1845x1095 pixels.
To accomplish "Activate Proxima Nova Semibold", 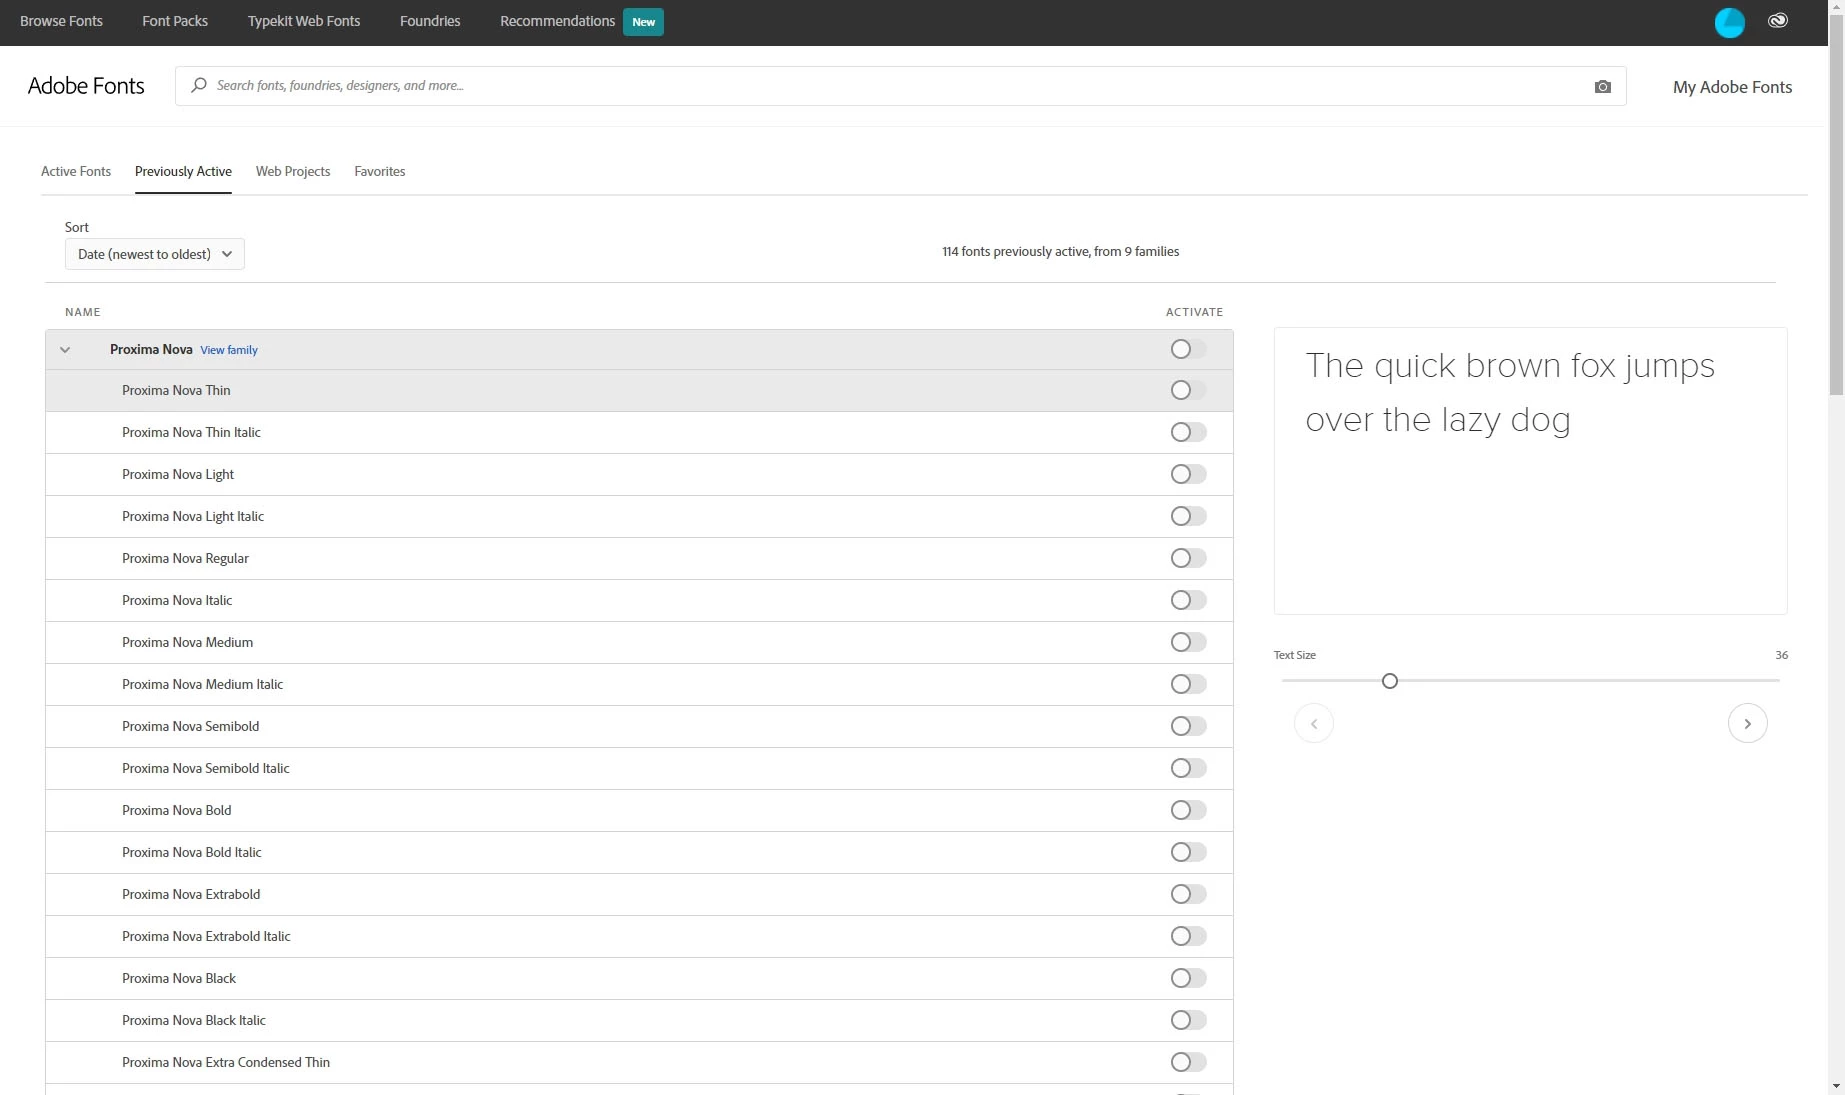I will click(1188, 726).
